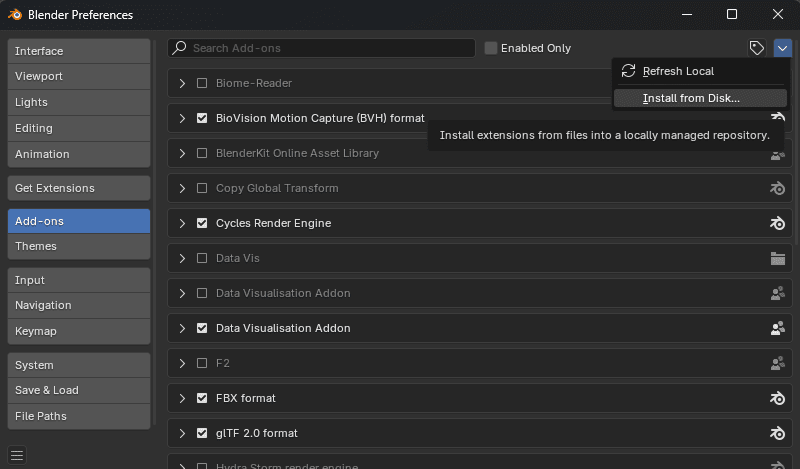This screenshot has height=469, width=800.
Task: Expand the enabled Data Visualisation Addon details
Action: (x=182, y=328)
